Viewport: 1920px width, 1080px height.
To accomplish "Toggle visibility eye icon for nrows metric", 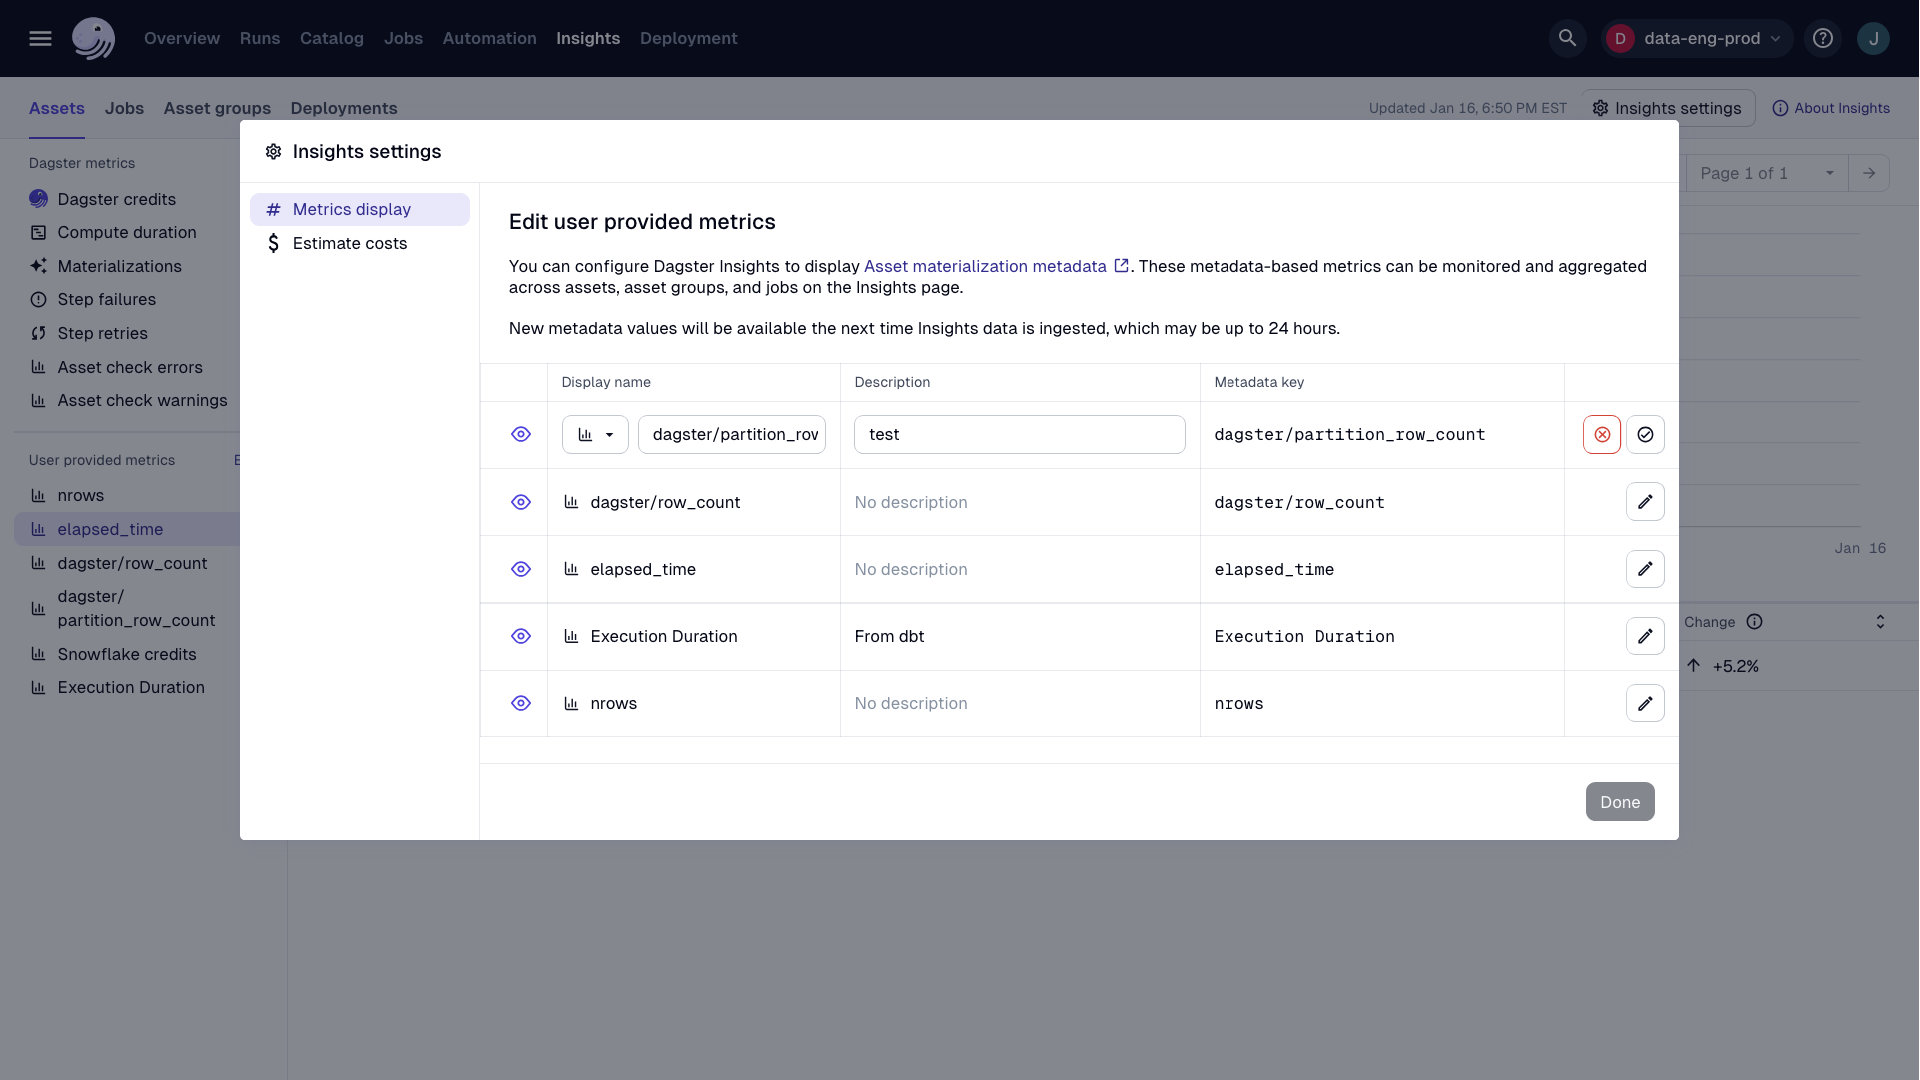I will [520, 703].
